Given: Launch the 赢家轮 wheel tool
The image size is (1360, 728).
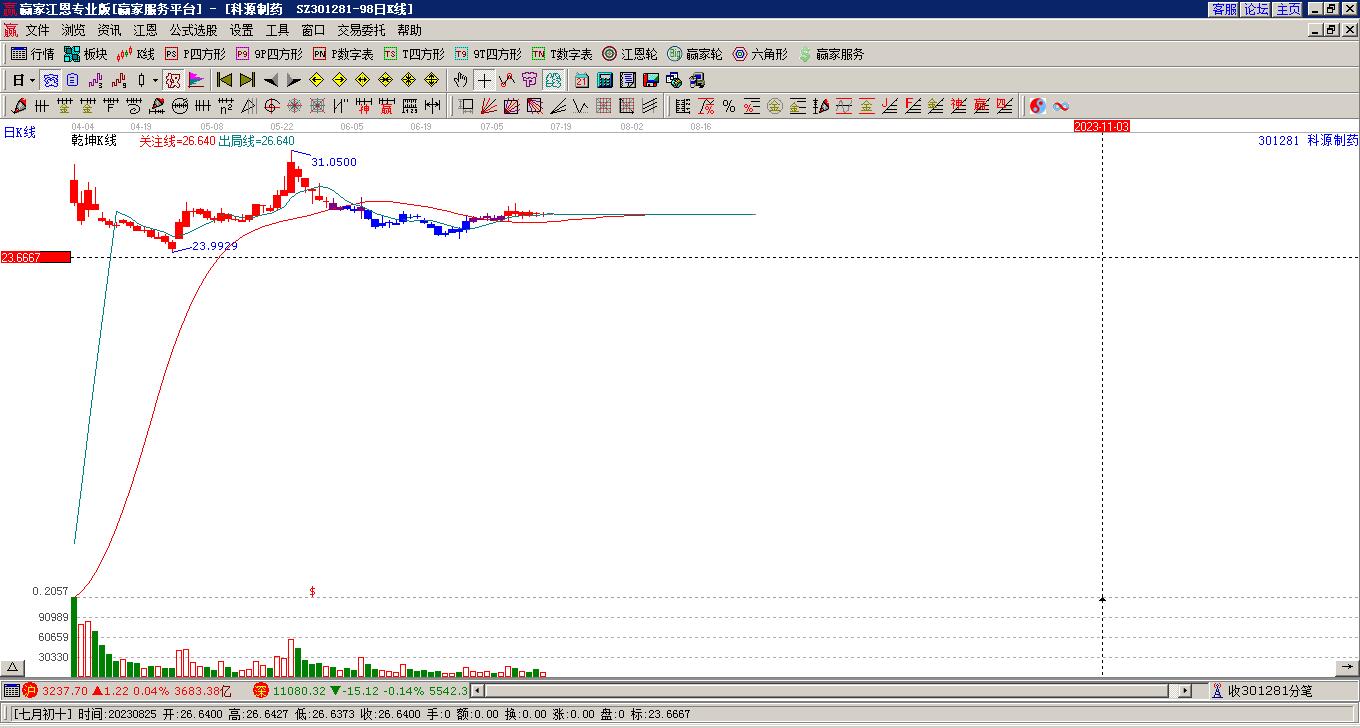Looking at the screenshot, I should [x=695, y=54].
